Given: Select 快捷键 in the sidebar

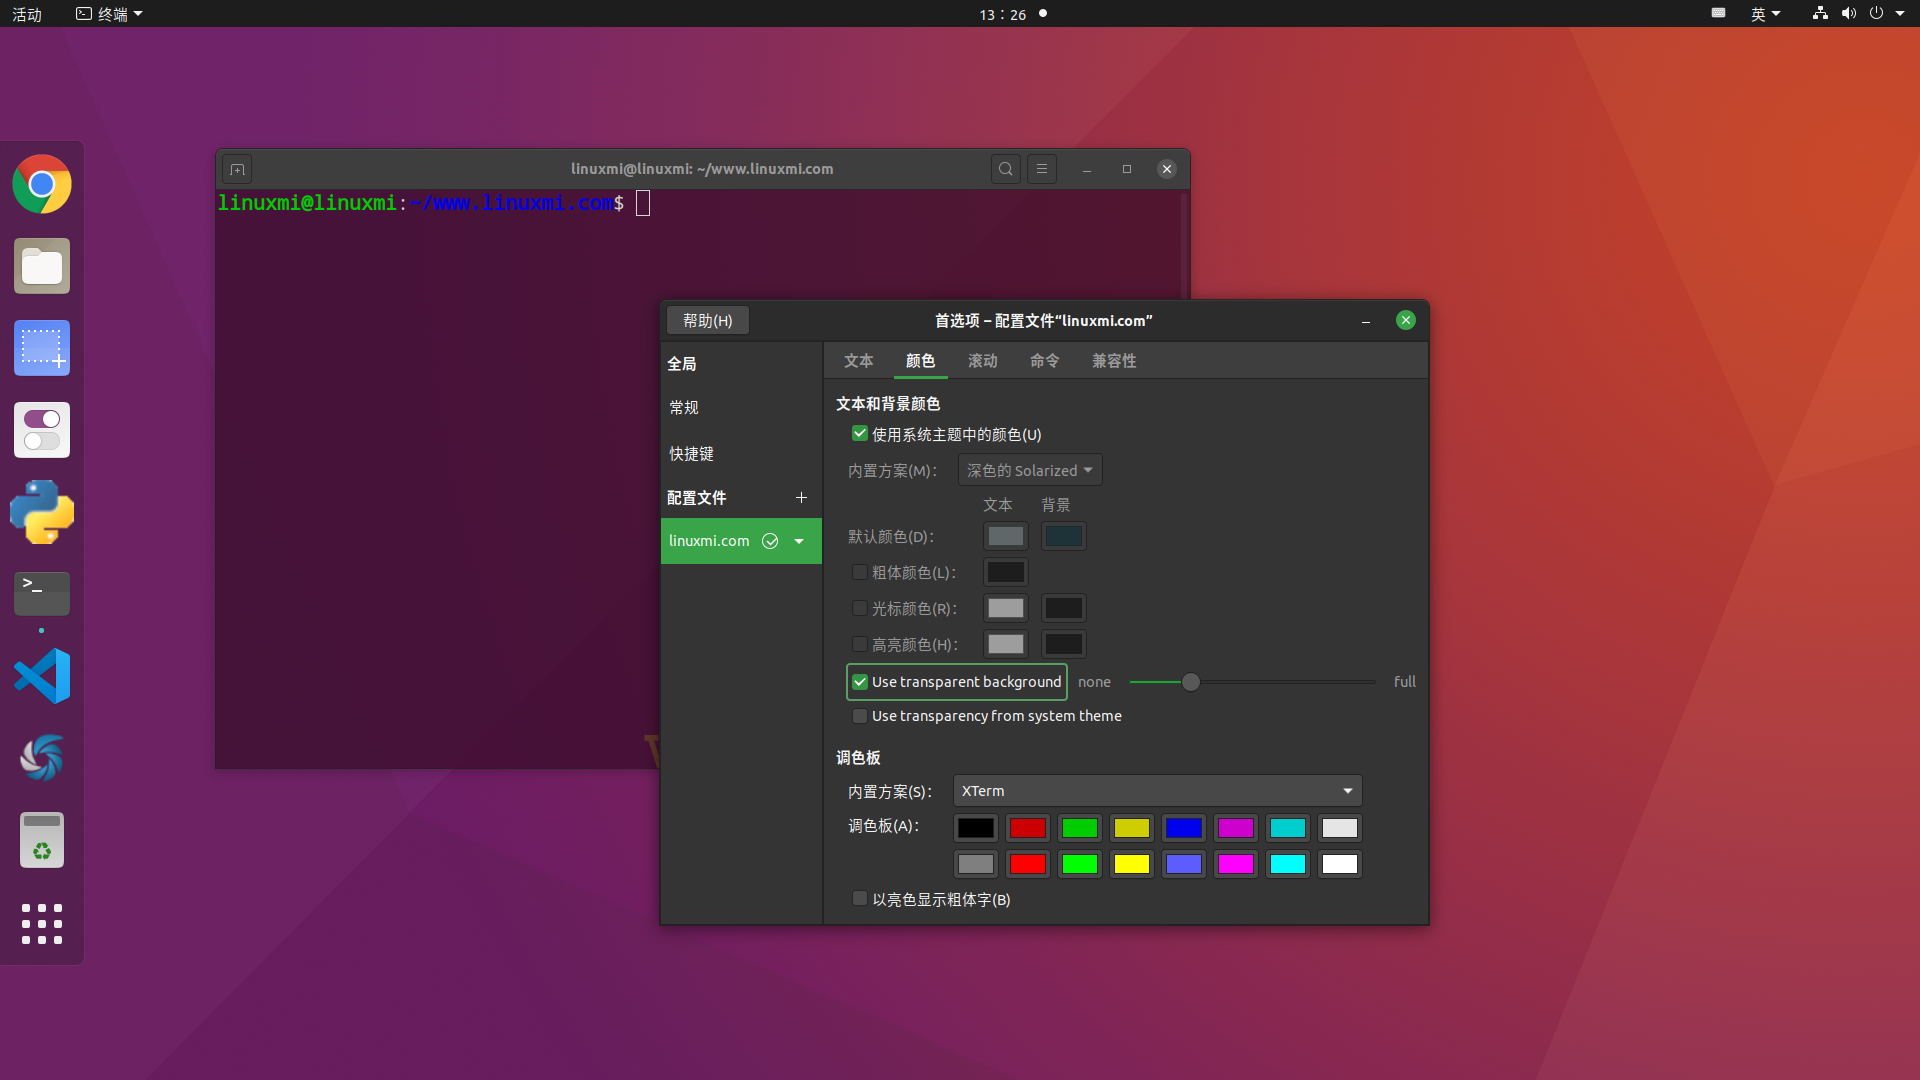Looking at the screenshot, I should click(x=741, y=454).
